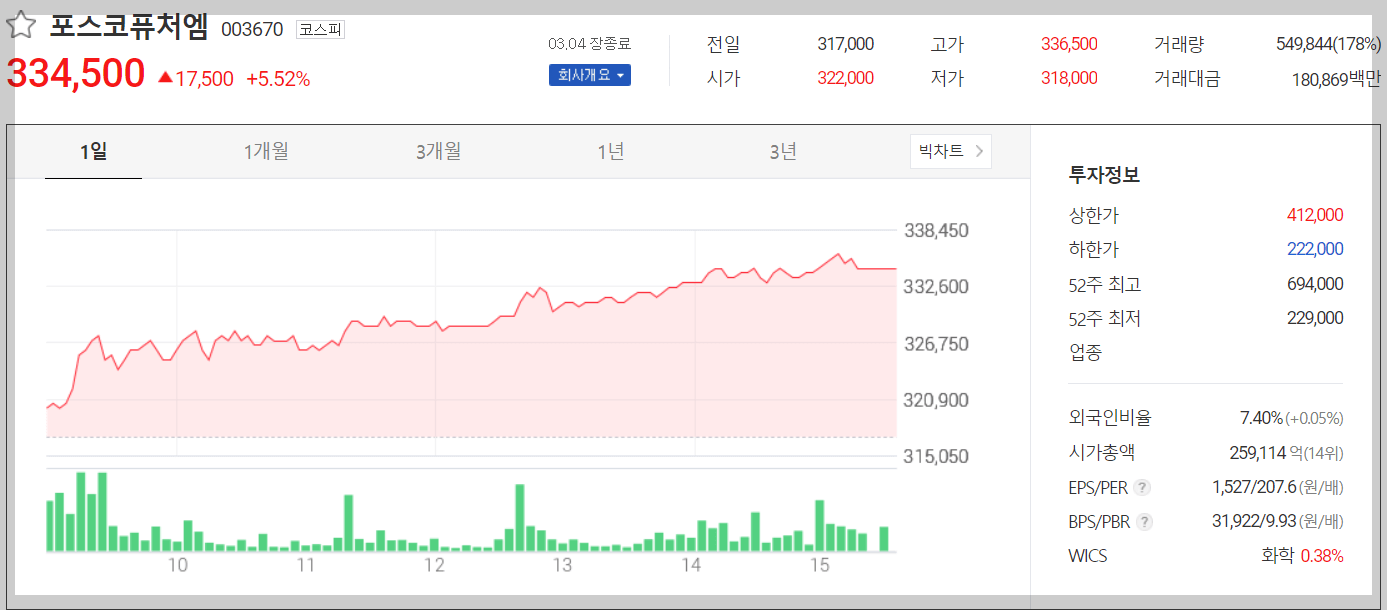Image resolution: width=1387 pixels, height=610 pixels.
Task: Click the 10 o'clock time axis label
Action: (x=178, y=566)
